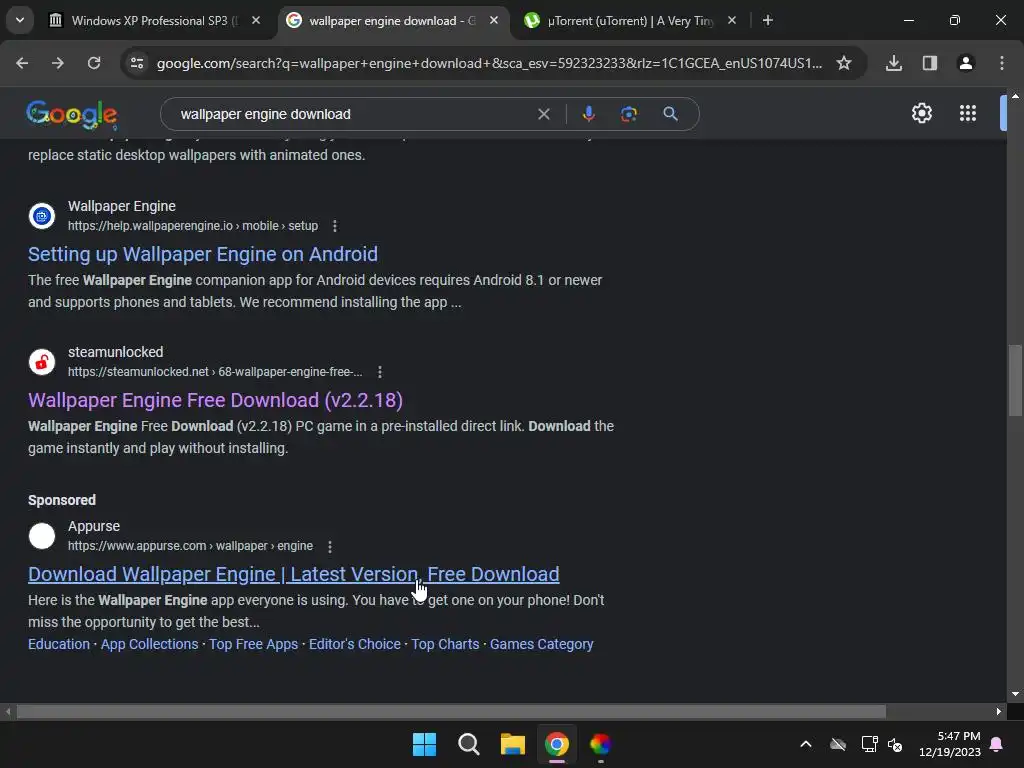
Task: Click the muted volume tray icon
Action: pos(895,744)
